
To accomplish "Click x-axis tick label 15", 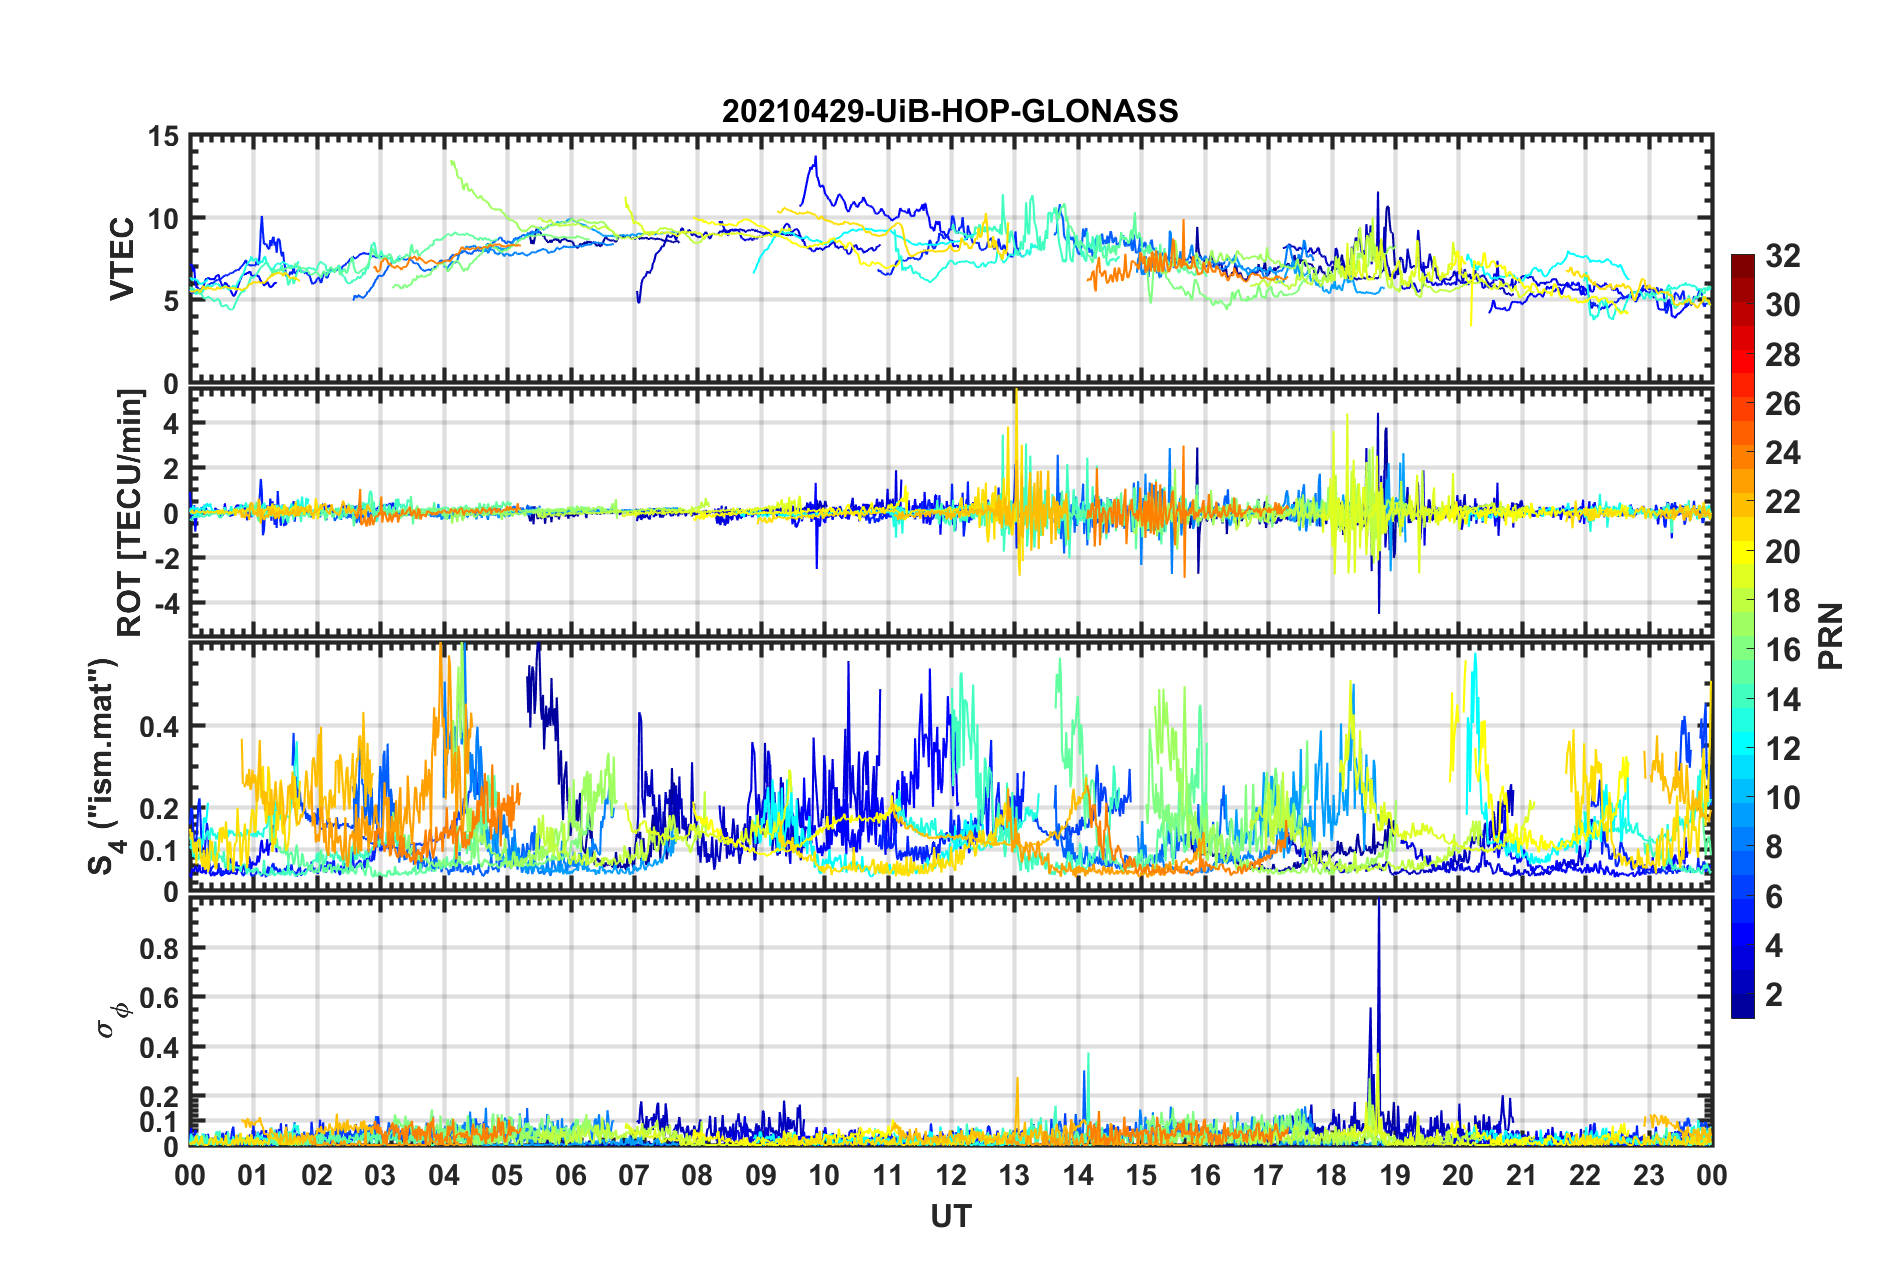I will pos(1141,1175).
